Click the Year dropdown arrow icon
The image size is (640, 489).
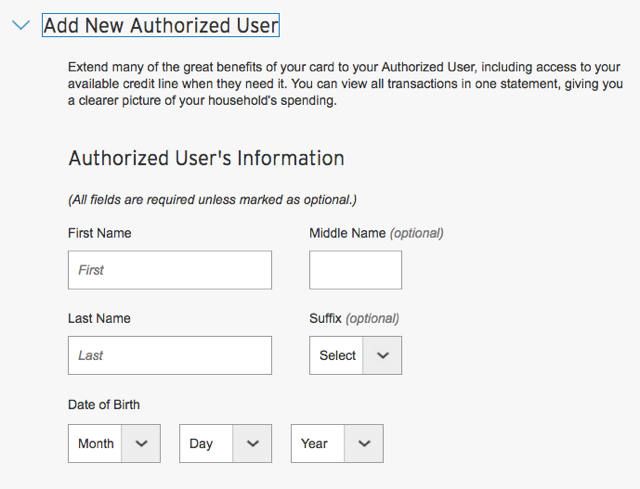364,443
